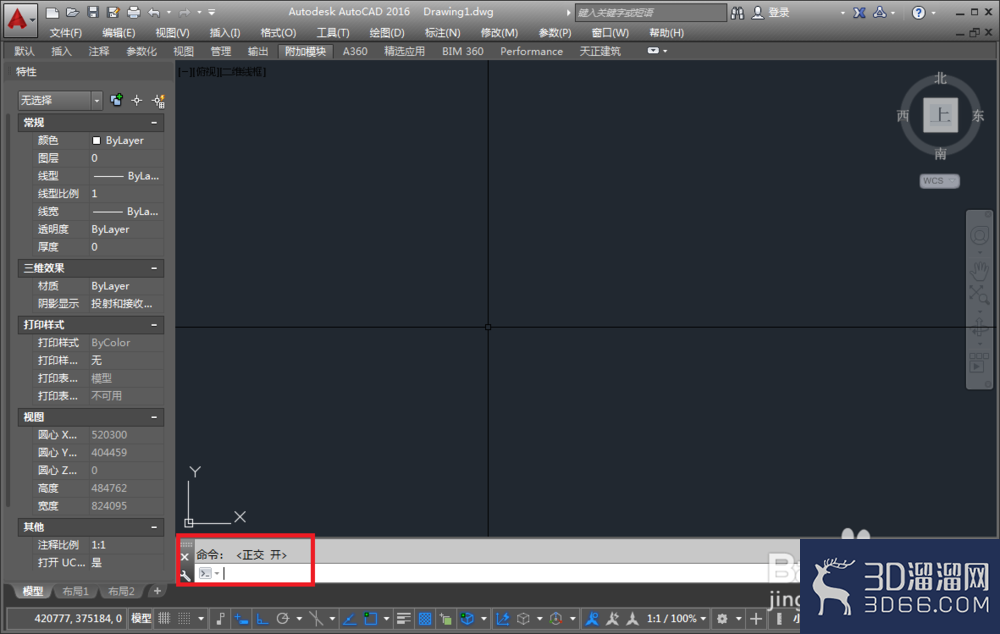Click the 颜色 ByLayer color swatch
Viewport: 1000px width, 634px height.
click(x=96, y=140)
